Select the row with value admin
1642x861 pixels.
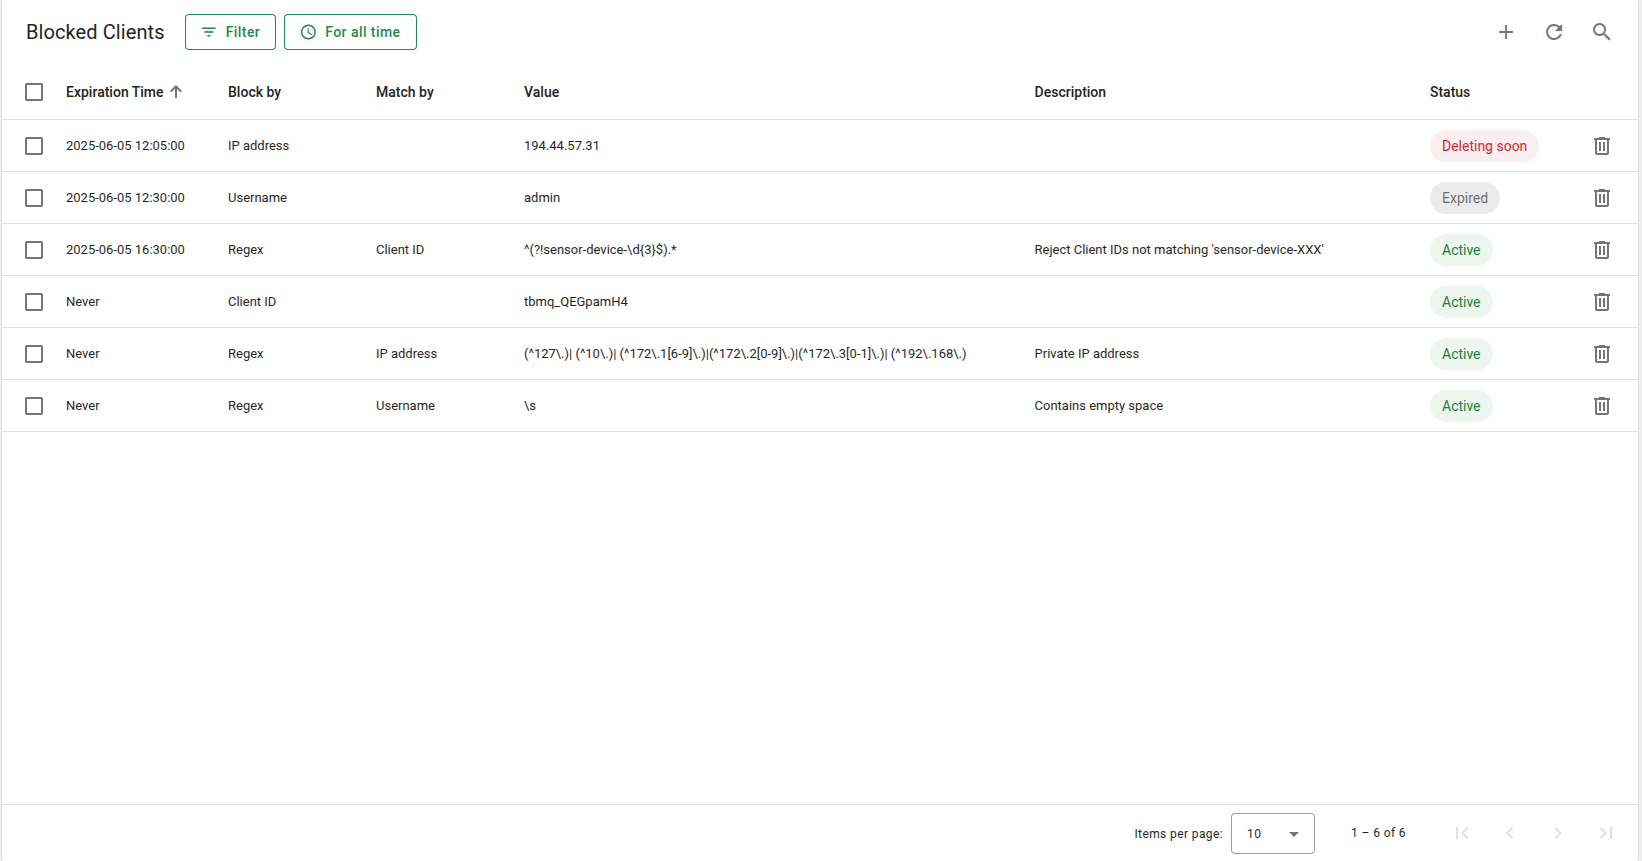coord(34,198)
